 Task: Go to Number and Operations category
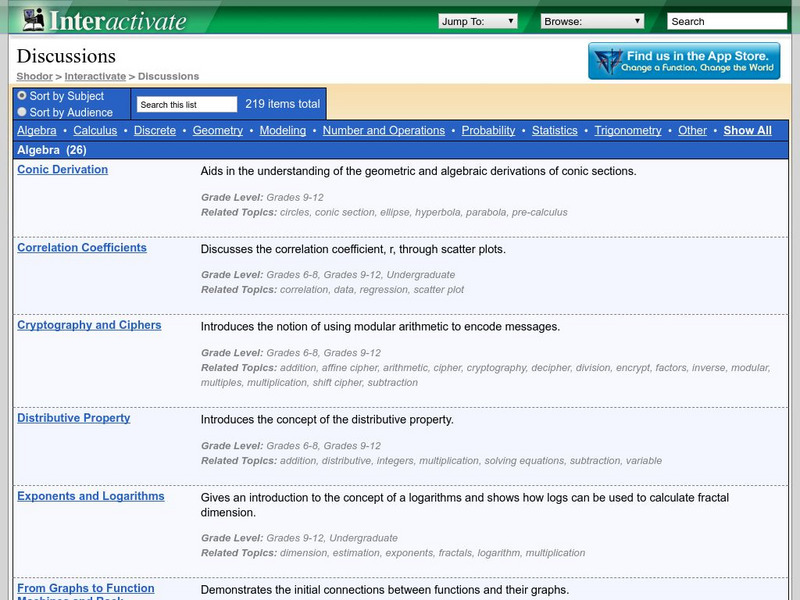383,131
